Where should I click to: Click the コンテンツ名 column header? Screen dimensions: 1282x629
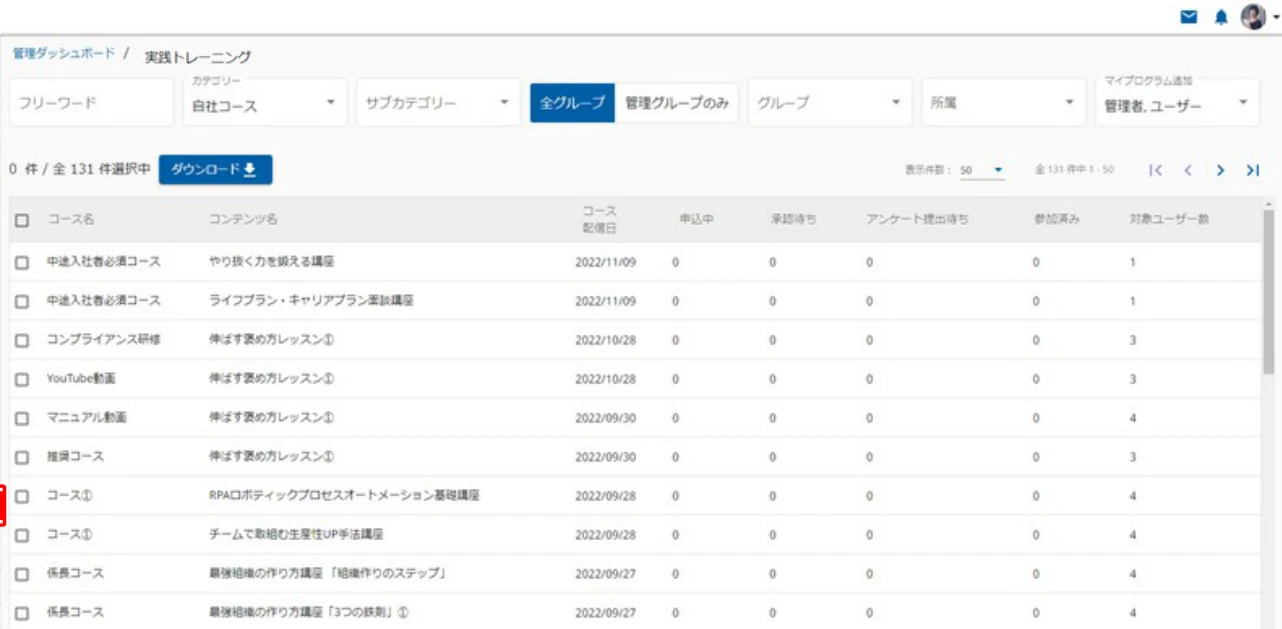(243, 220)
